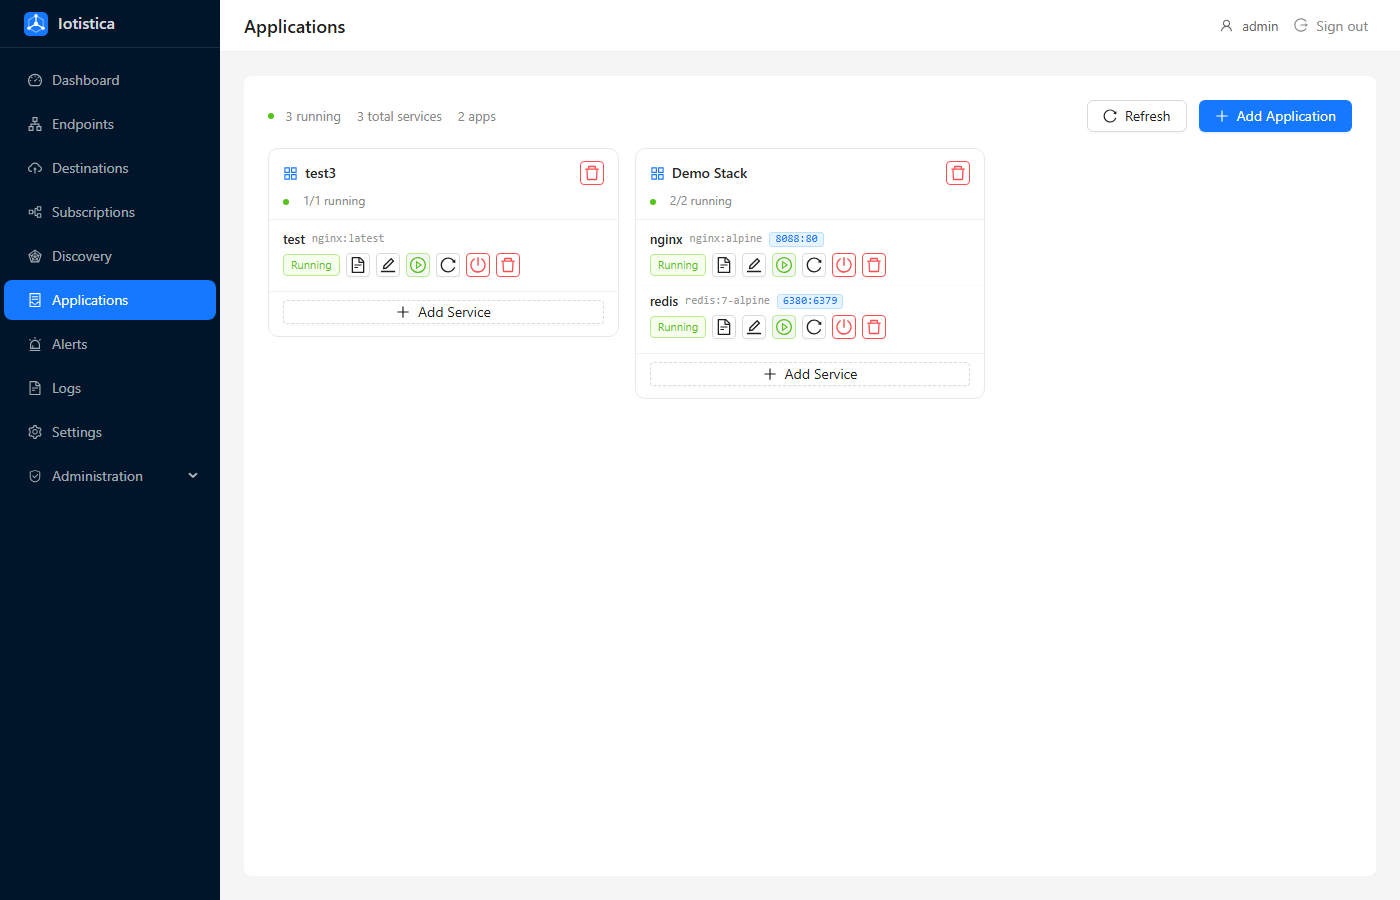Click the '3 running' summary text
The height and width of the screenshot is (900, 1400).
(x=313, y=117)
